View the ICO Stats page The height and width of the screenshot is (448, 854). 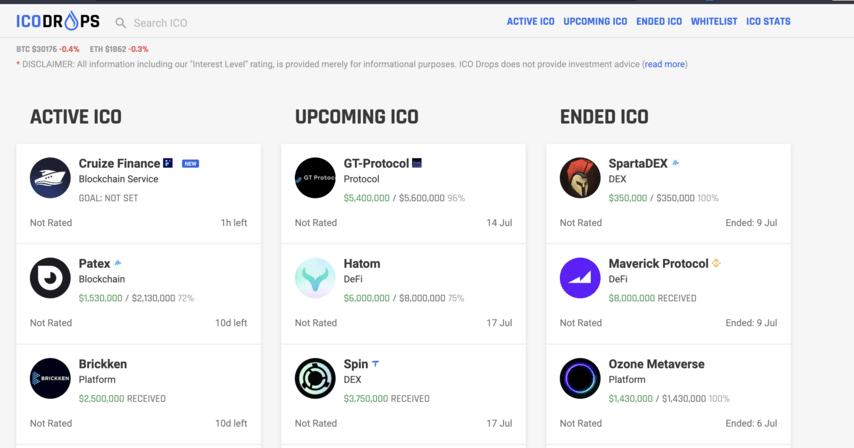click(x=768, y=21)
